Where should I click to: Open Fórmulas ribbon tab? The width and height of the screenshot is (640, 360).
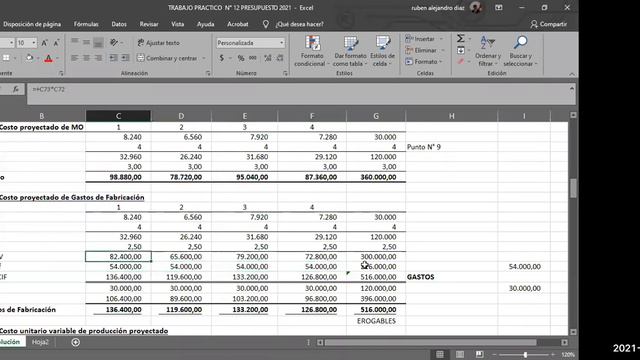pyautogui.click(x=86, y=24)
